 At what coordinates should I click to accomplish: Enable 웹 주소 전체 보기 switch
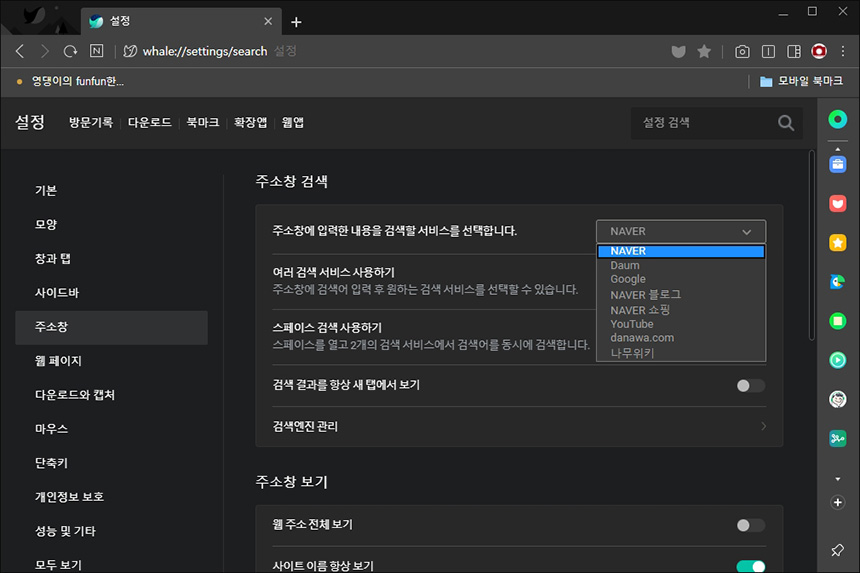(x=750, y=525)
